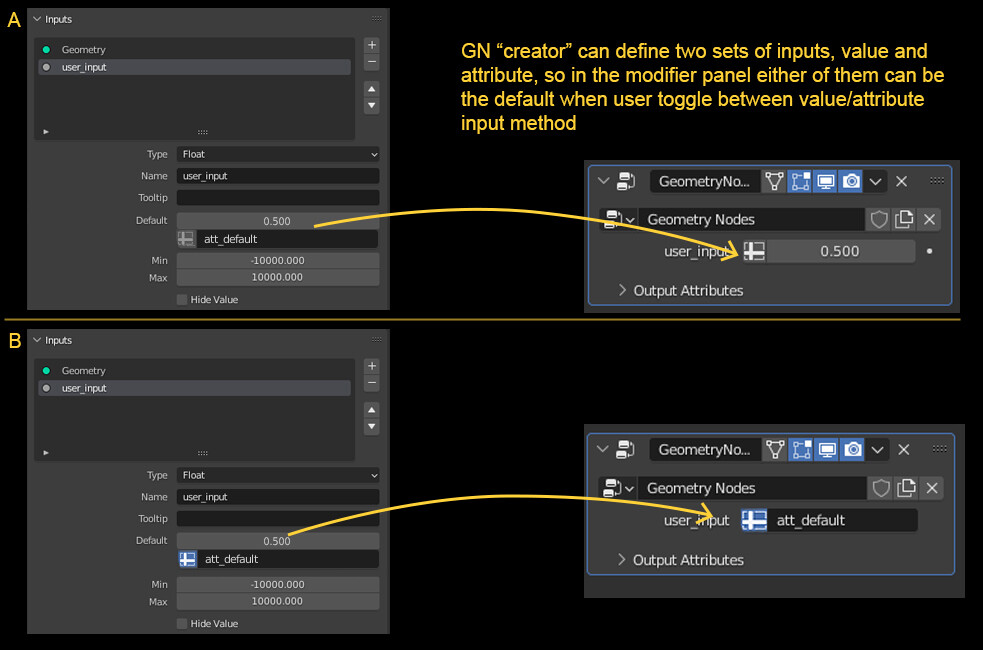Open Type dropdown Float in panel A
983x650 pixels.
pyautogui.click(x=278, y=154)
